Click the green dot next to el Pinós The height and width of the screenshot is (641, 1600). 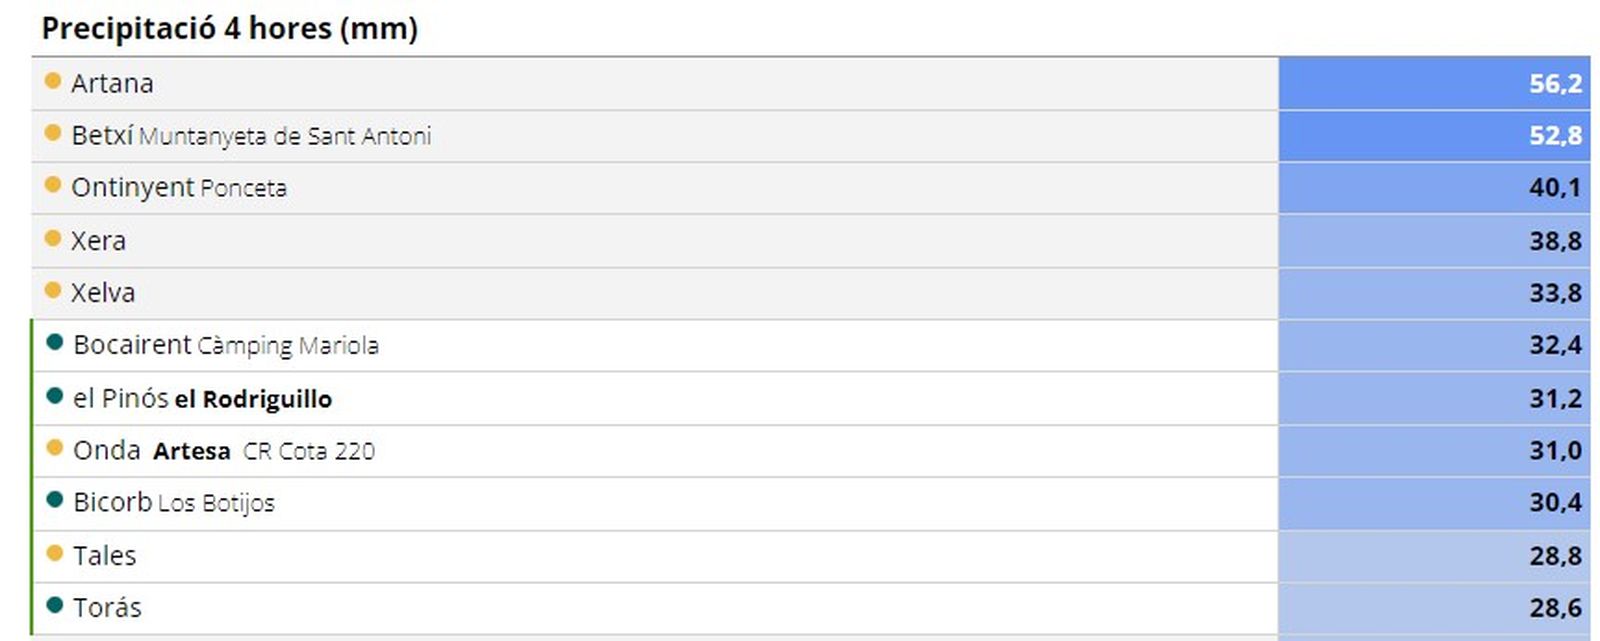point(55,396)
